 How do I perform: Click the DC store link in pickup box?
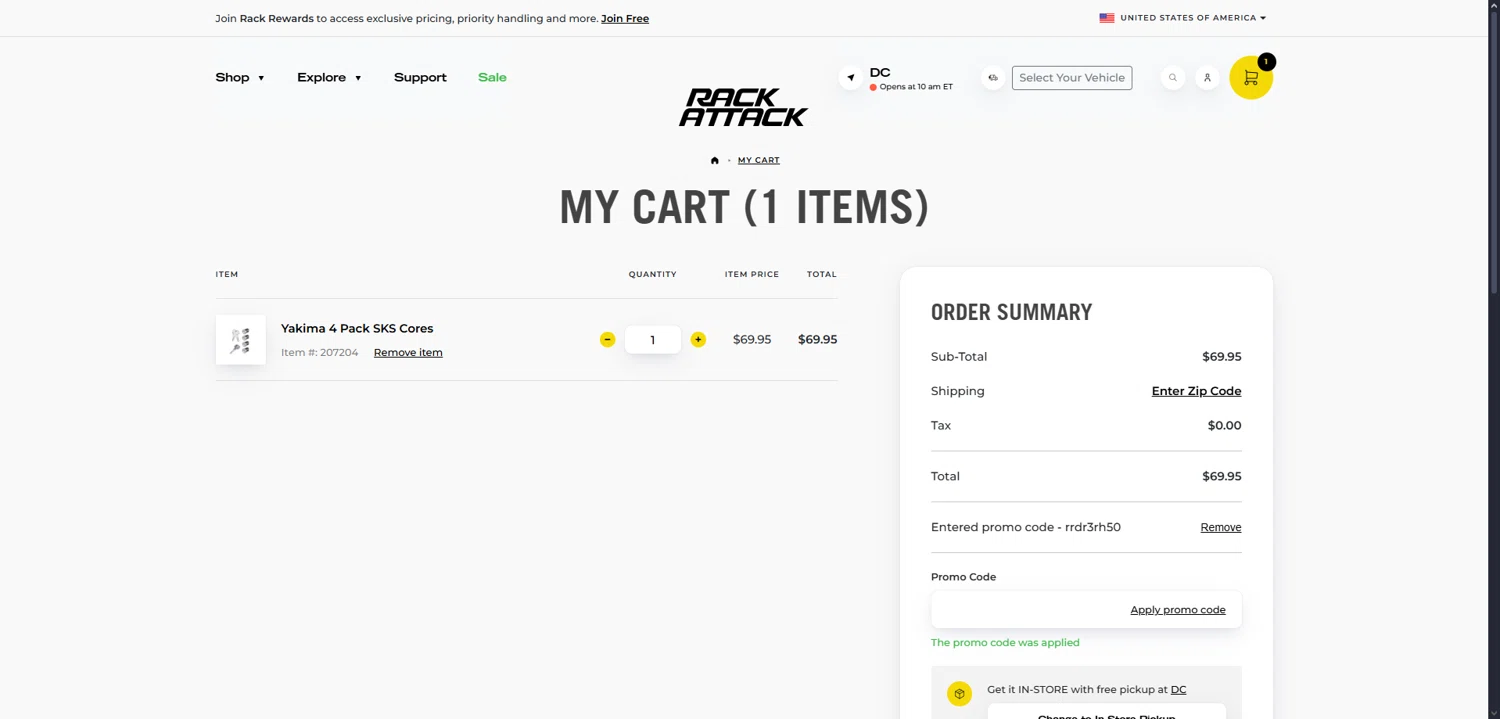(1178, 690)
